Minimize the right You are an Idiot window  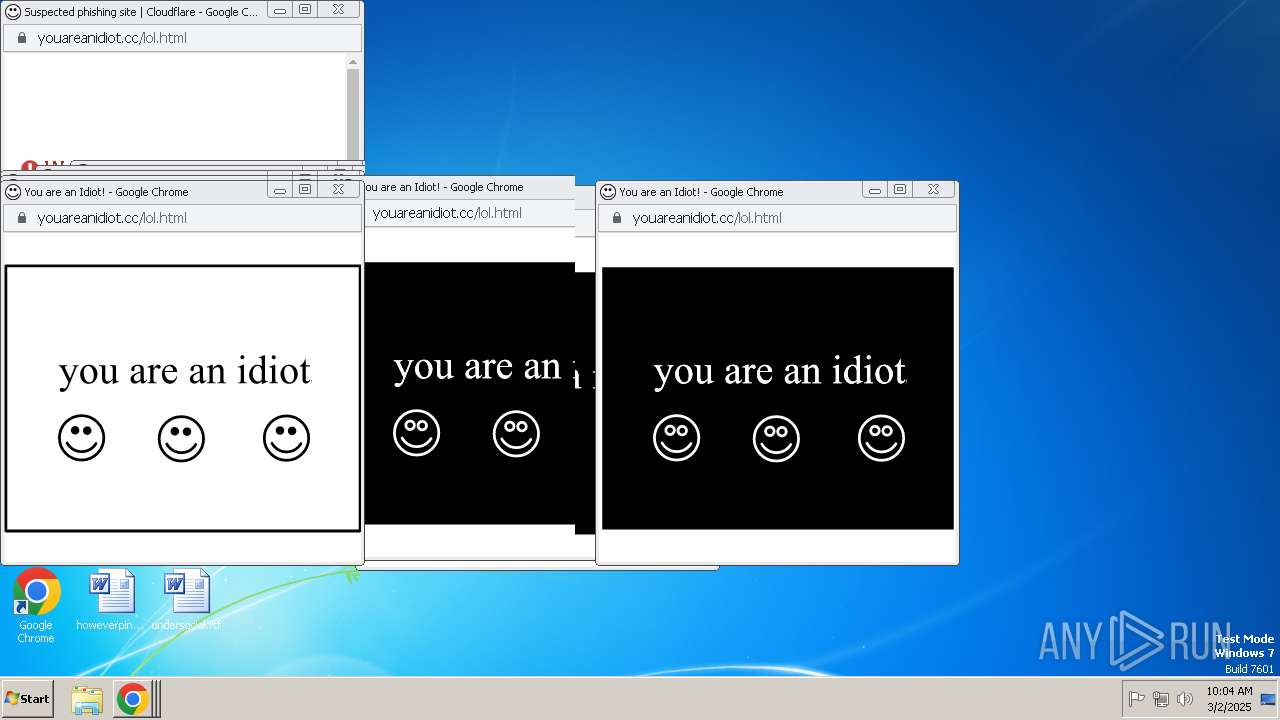click(875, 190)
